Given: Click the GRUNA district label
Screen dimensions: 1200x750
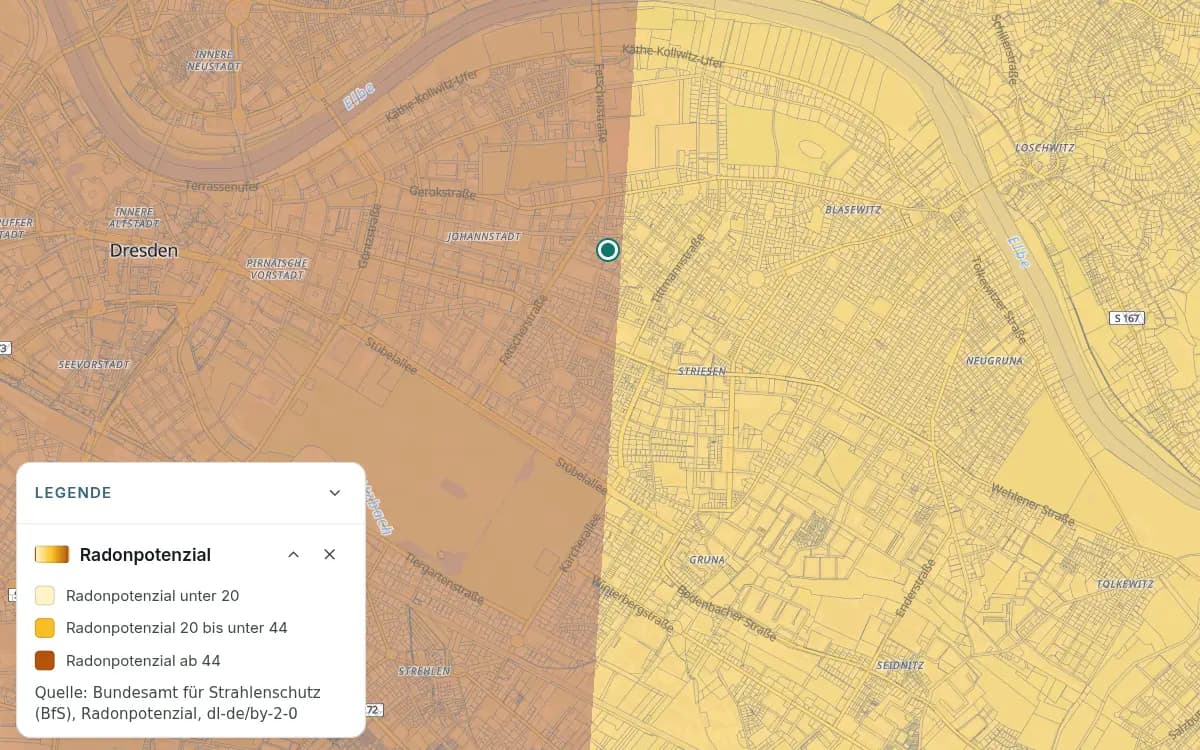Looking at the screenshot, I should 707,560.
